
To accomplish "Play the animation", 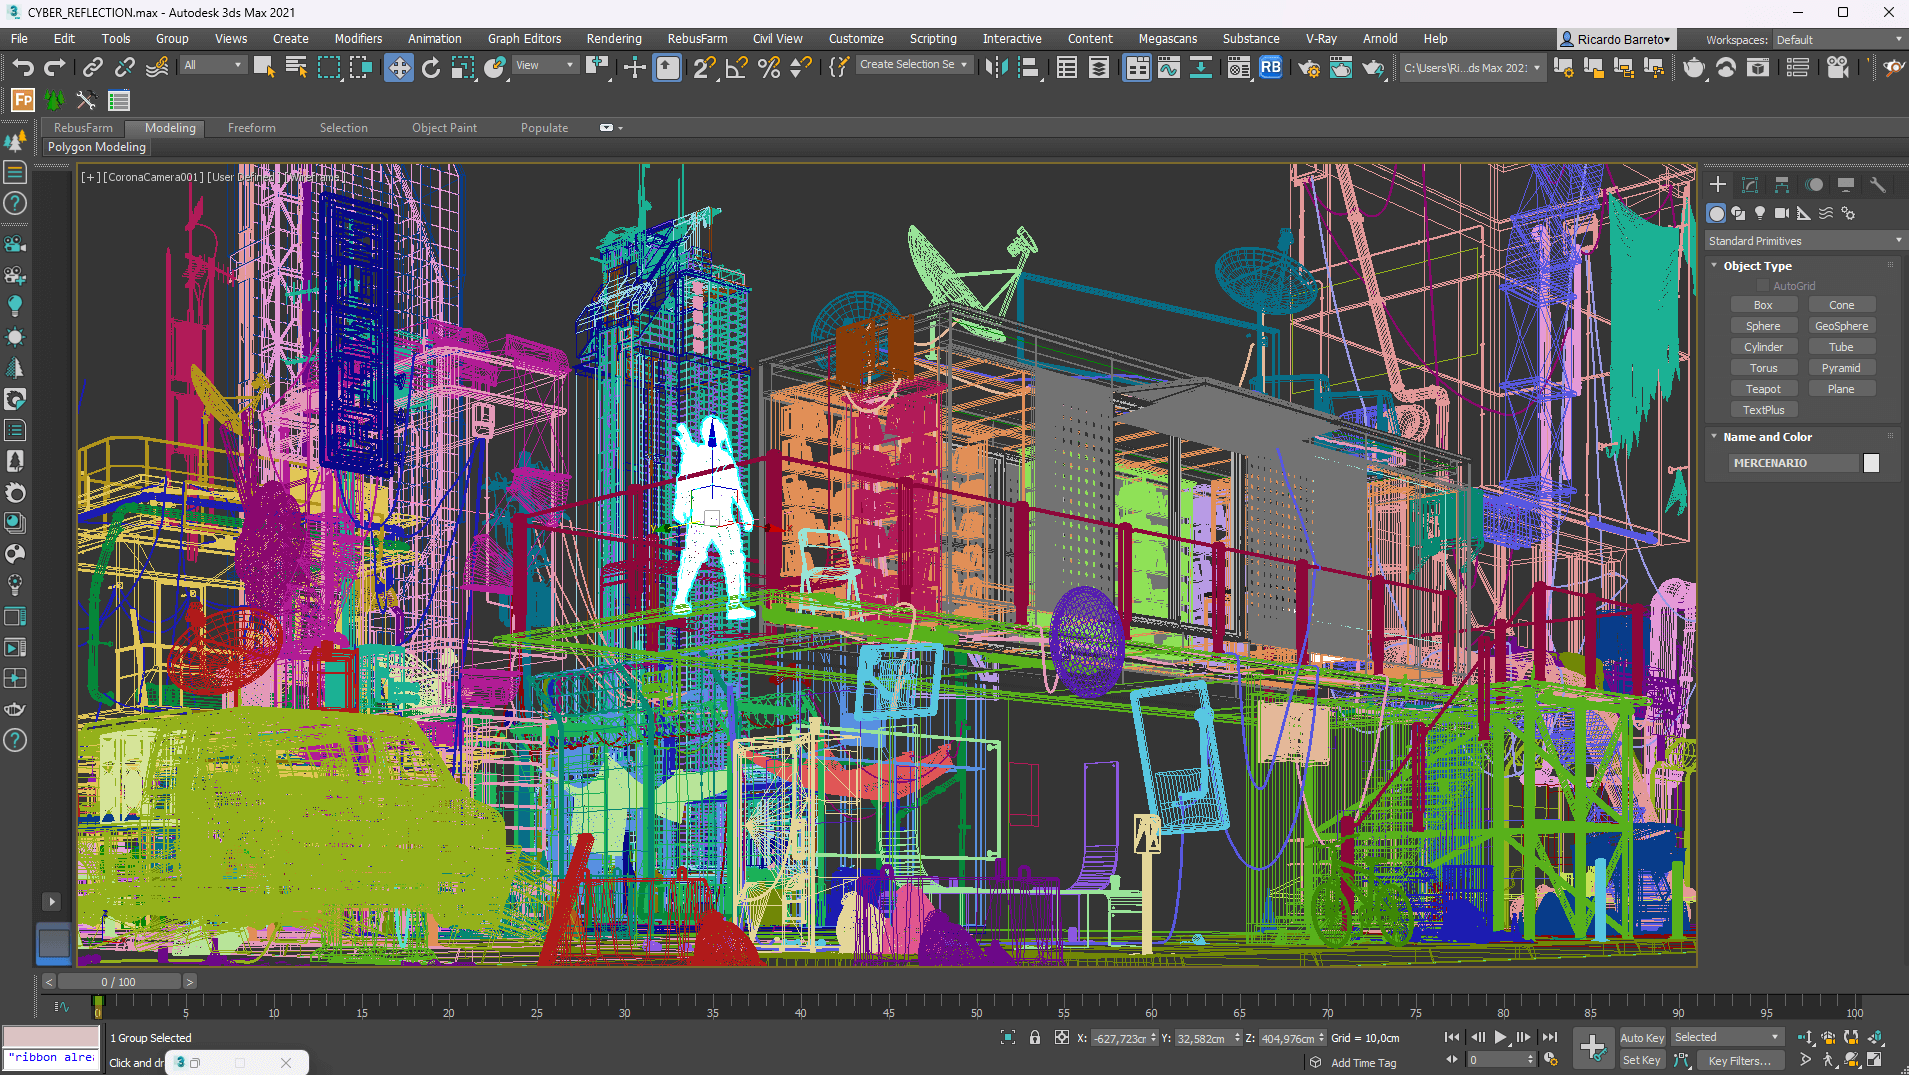I will [1500, 1038].
